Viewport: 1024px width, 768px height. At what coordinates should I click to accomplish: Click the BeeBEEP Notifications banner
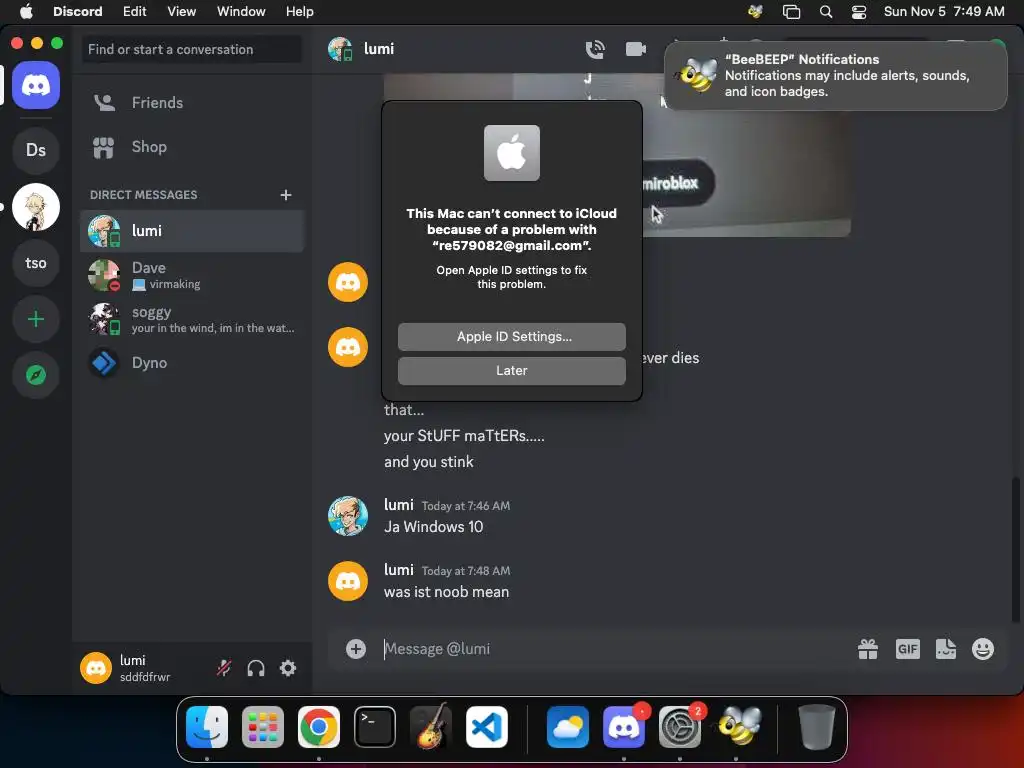tap(836, 75)
